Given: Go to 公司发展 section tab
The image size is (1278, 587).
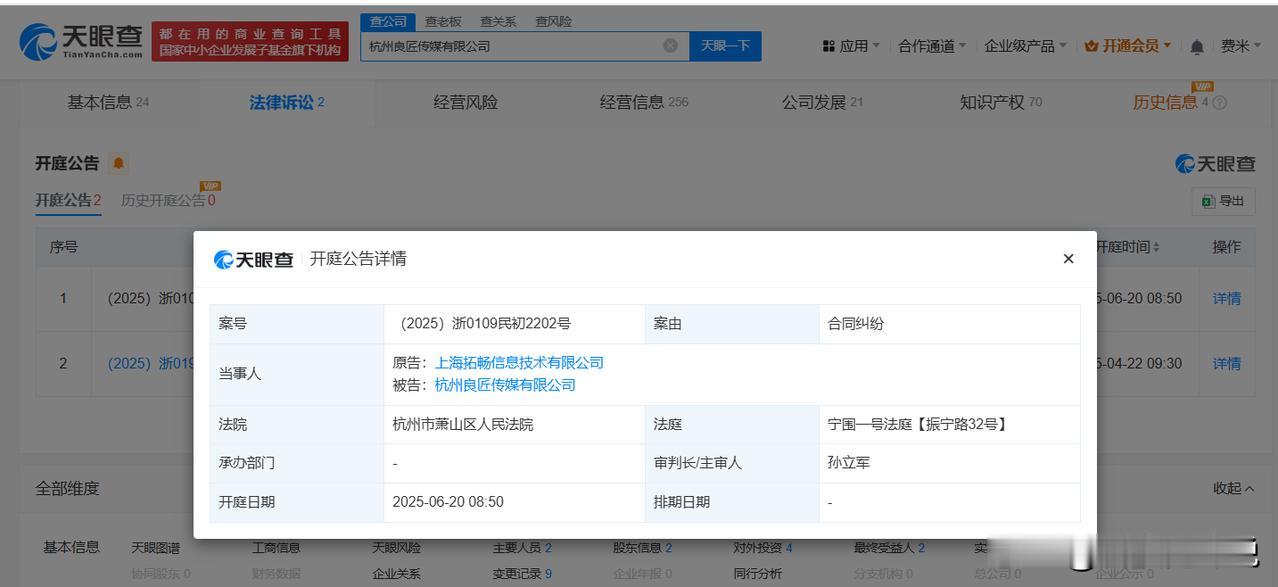Looking at the screenshot, I should 822,102.
